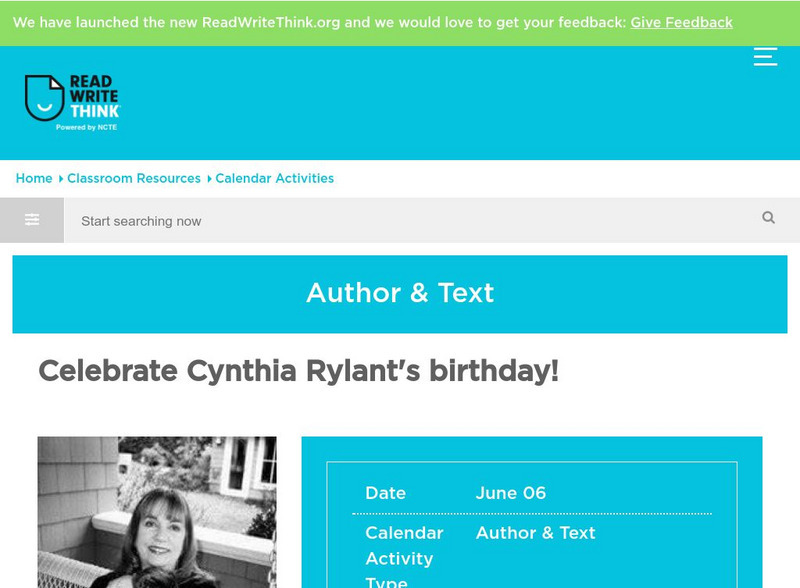This screenshot has height=588, width=800.
Task: Click the Give Feedback link
Action: coord(681,22)
